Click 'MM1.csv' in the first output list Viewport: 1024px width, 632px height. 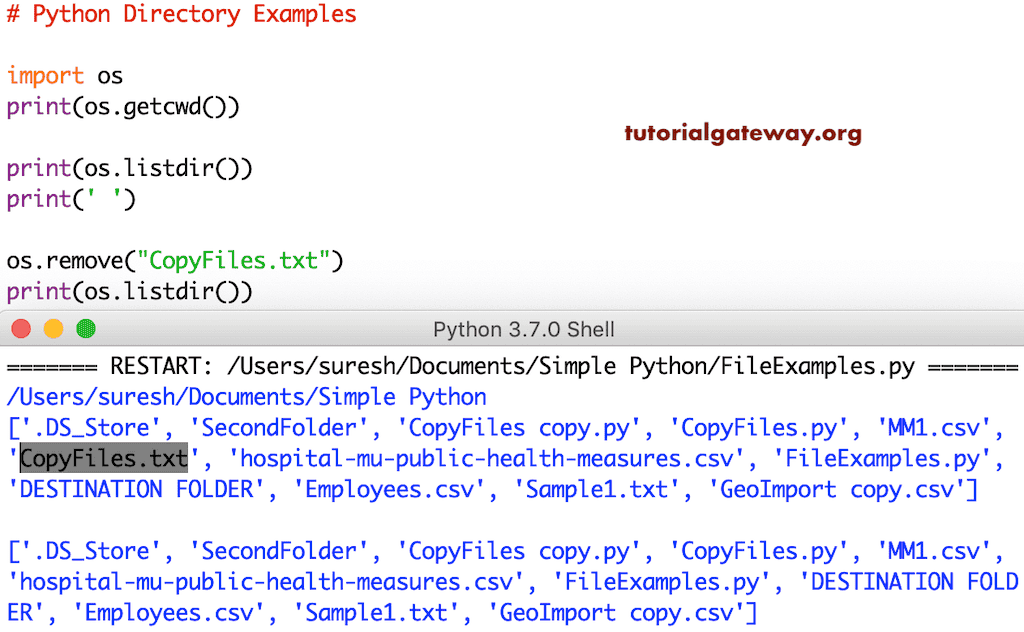click(x=943, y=428)
